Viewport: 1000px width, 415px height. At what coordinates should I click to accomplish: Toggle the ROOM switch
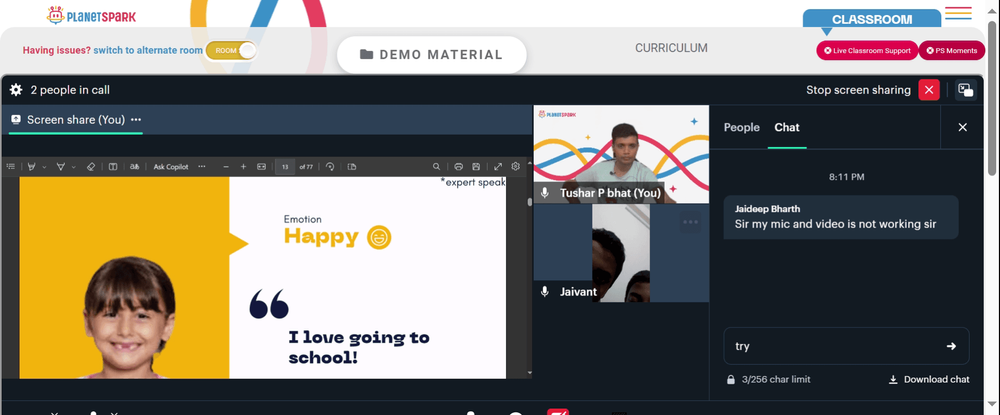(232, 50)
